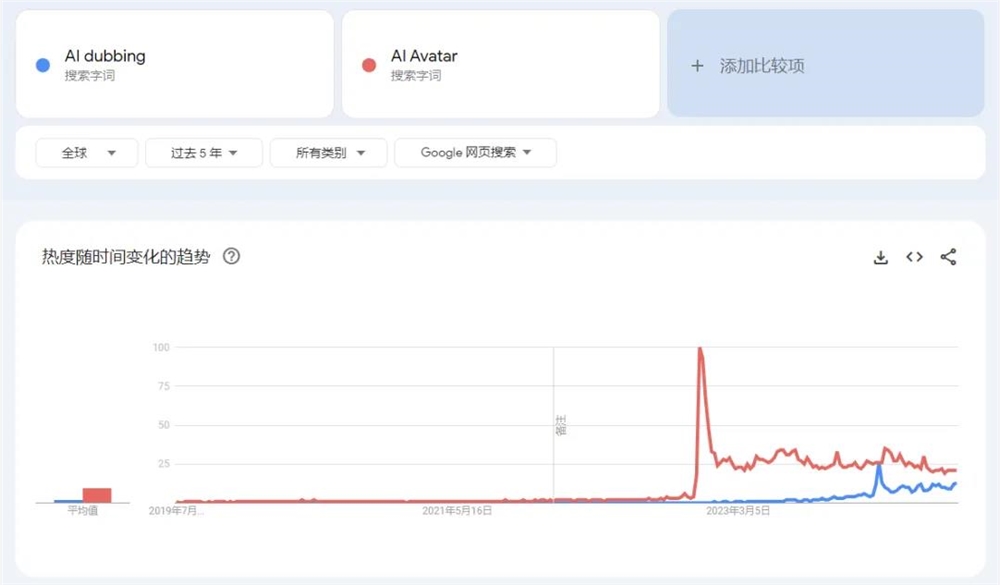
Task: Open the embed code view
Action: click(914, 257)
